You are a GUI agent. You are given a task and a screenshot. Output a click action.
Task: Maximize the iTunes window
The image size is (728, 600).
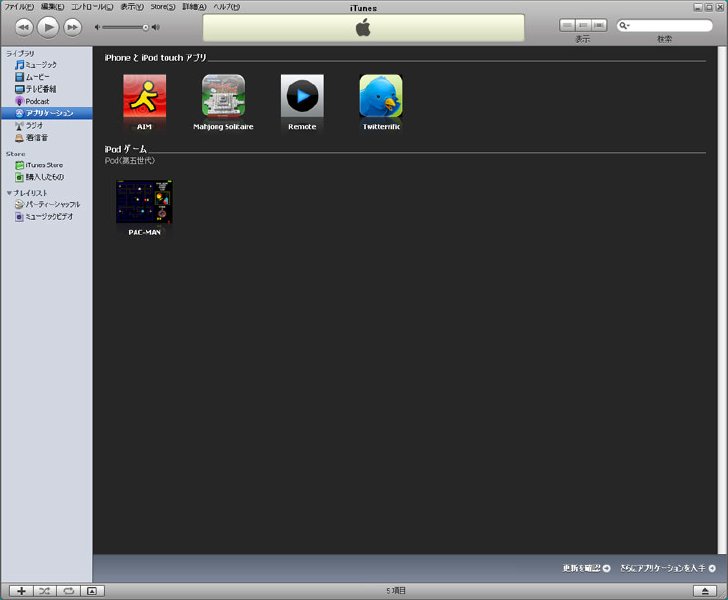(x=709, y=7)
